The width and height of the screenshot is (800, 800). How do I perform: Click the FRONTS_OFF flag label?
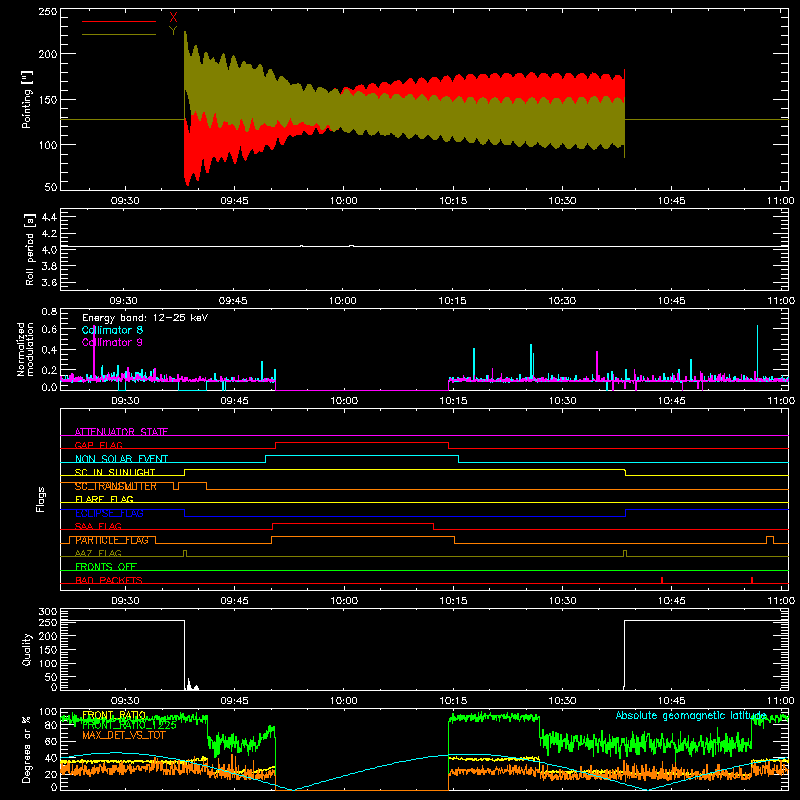[106, 566]
